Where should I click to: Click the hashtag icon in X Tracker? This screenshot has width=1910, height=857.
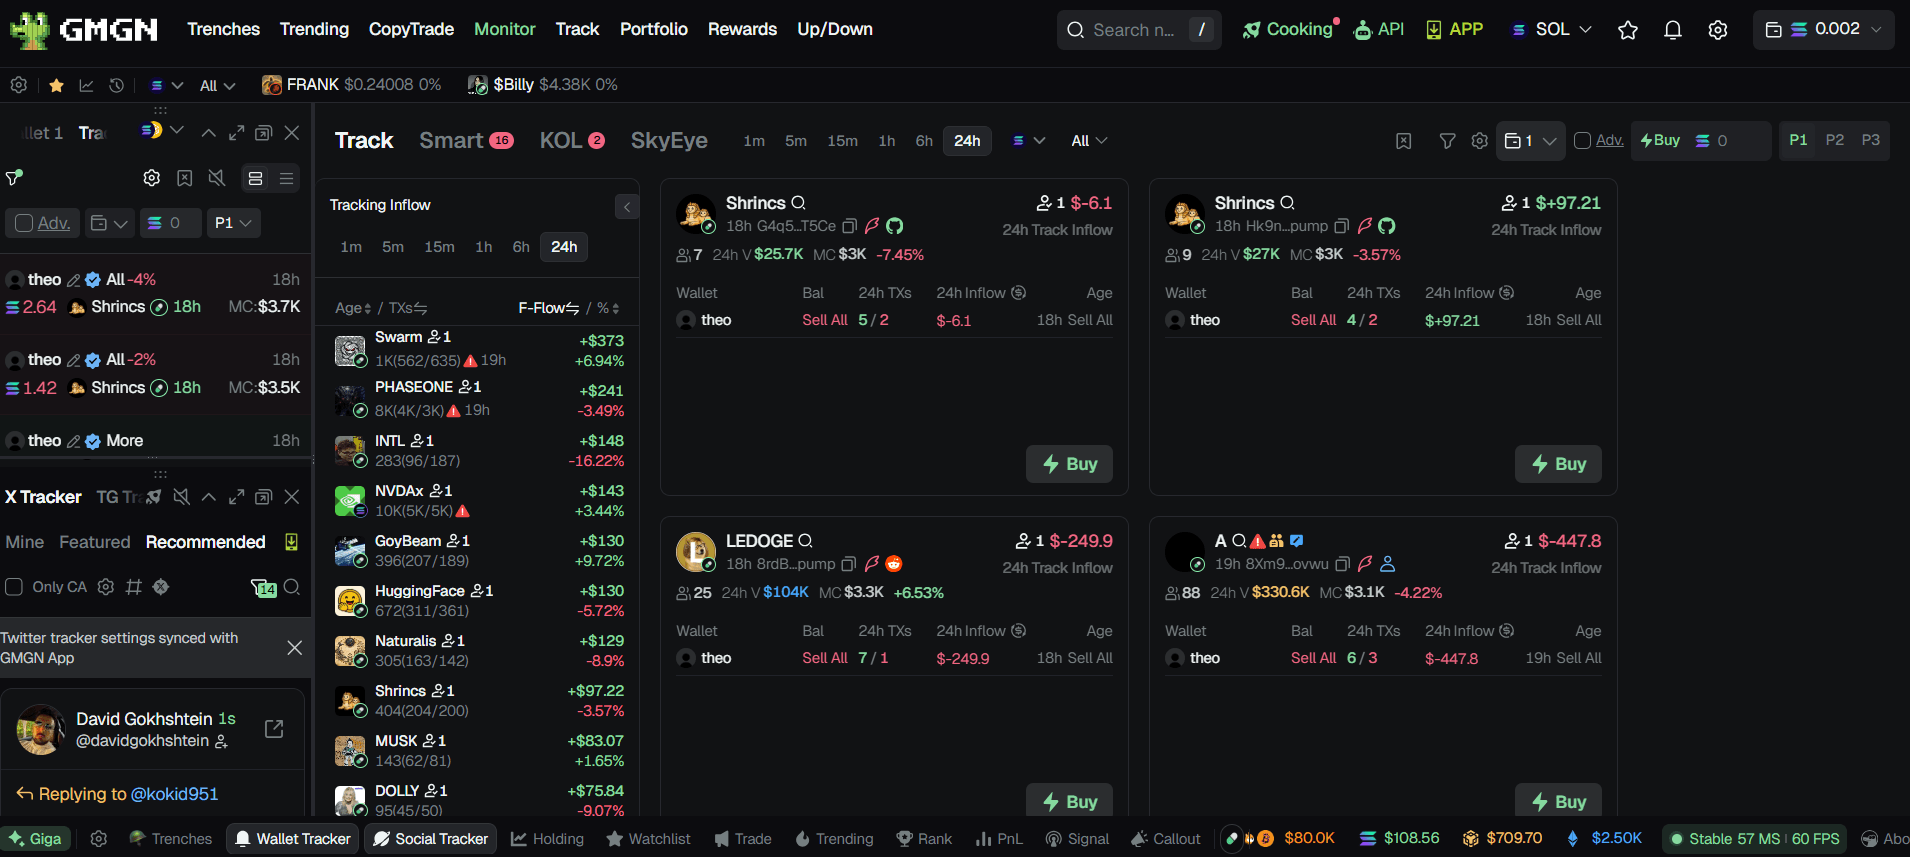click(x=134, y=587)
